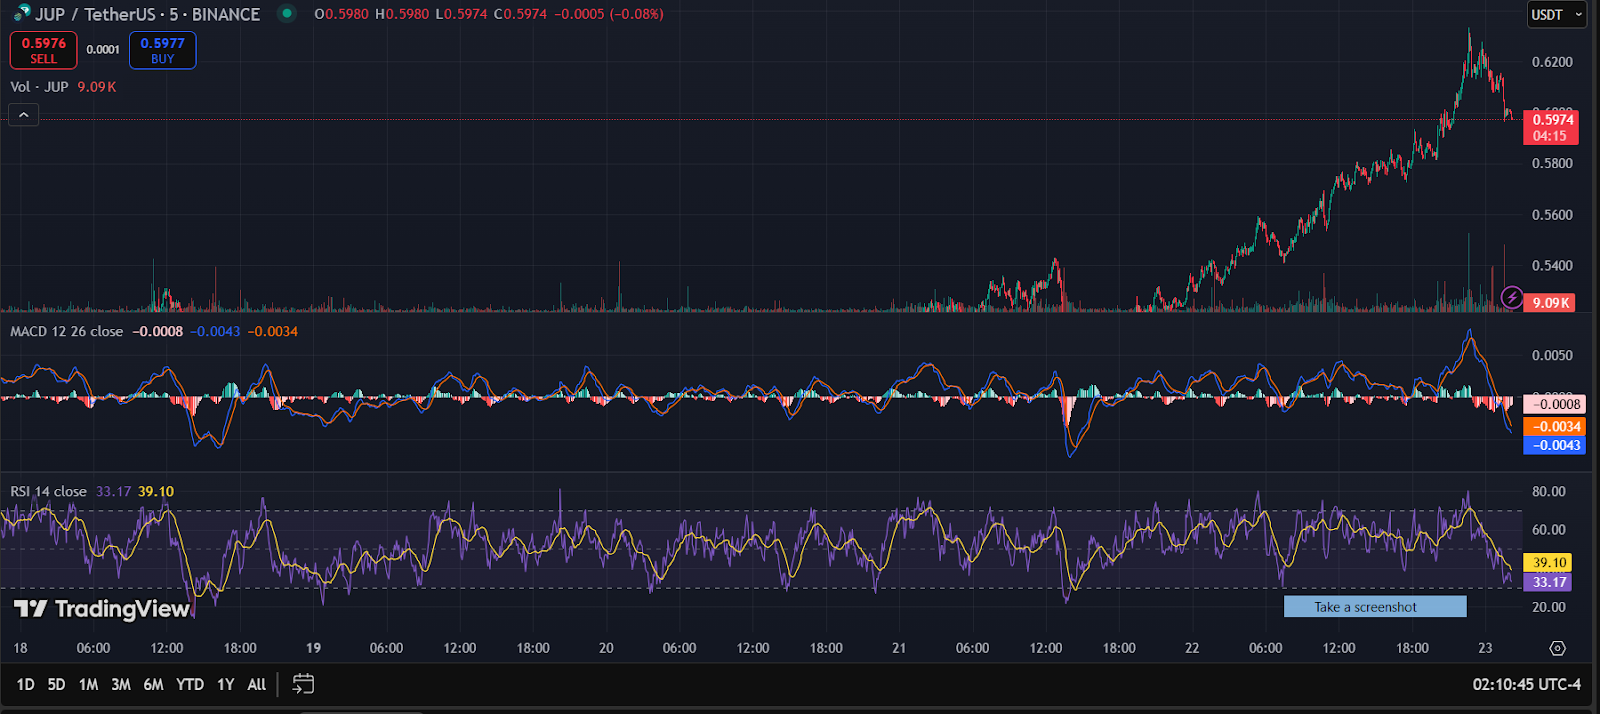Click the green market status dot
1600x714 pixels.
[x=287, y=14]
